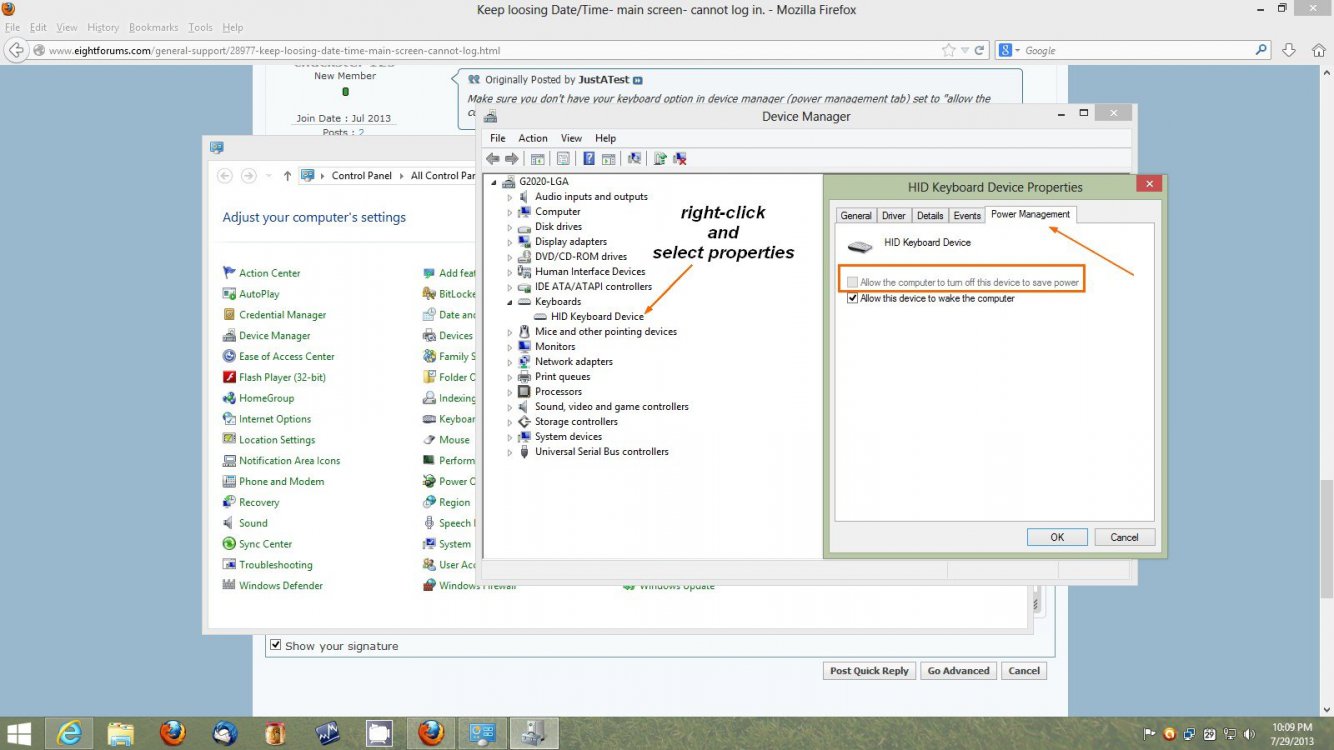Click the blue Help icon in Device Manager toolbar
1334x750 pixels.
tap(589, 158)
